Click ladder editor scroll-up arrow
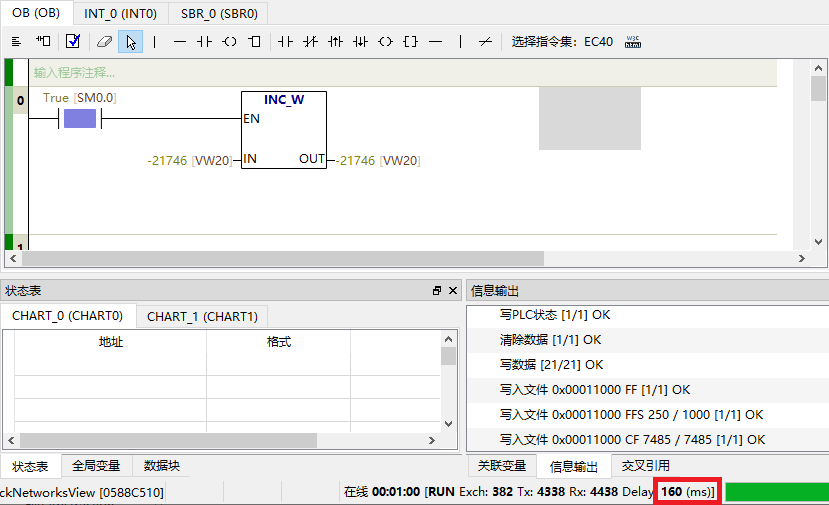This screenshot has height=505, width=829. coord(818,69)
